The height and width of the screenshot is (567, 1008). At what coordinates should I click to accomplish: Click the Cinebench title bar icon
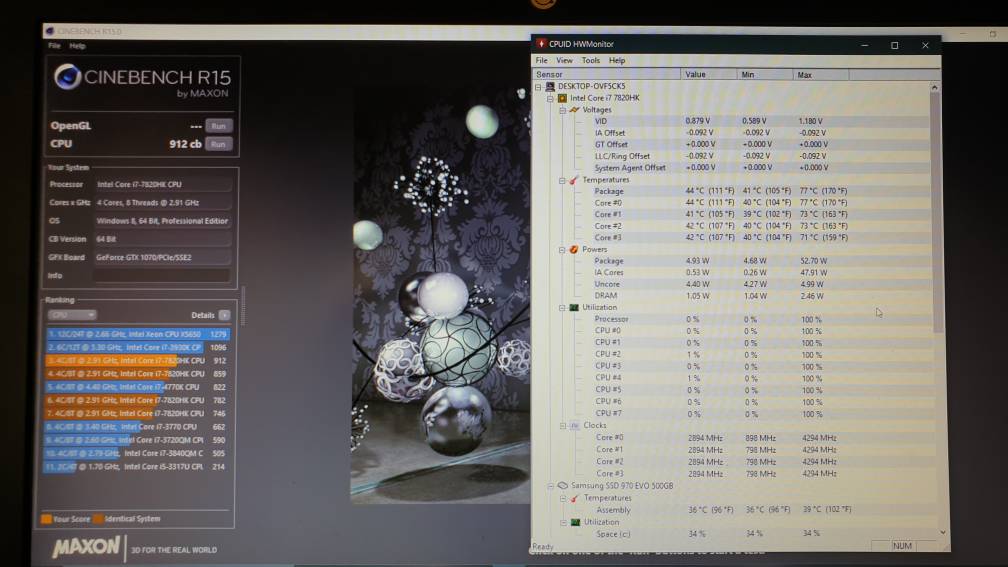point(50,31)
